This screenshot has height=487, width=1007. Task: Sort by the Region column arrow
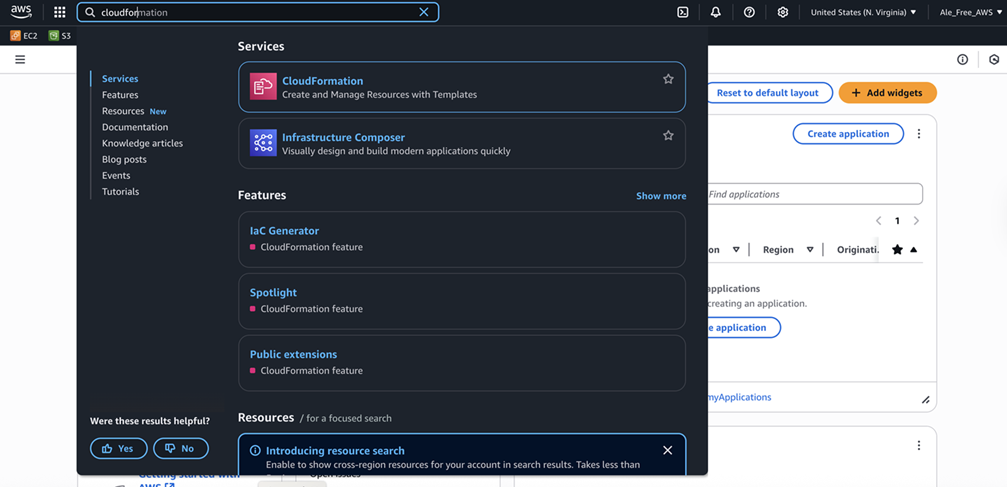coord(810,250)
